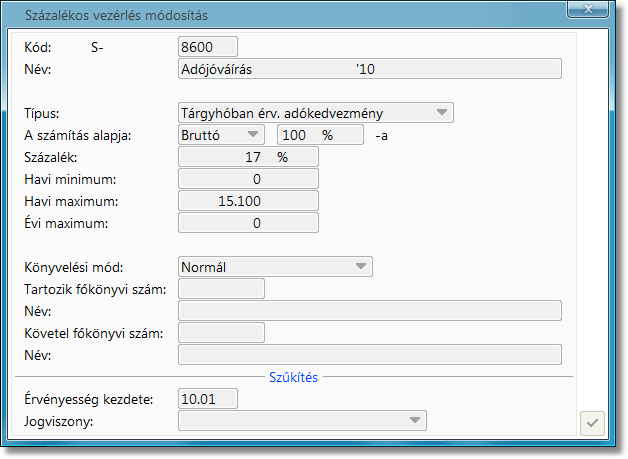Click the dialog title bar
This screenshot has width=628, height=459.
[300, 13]
